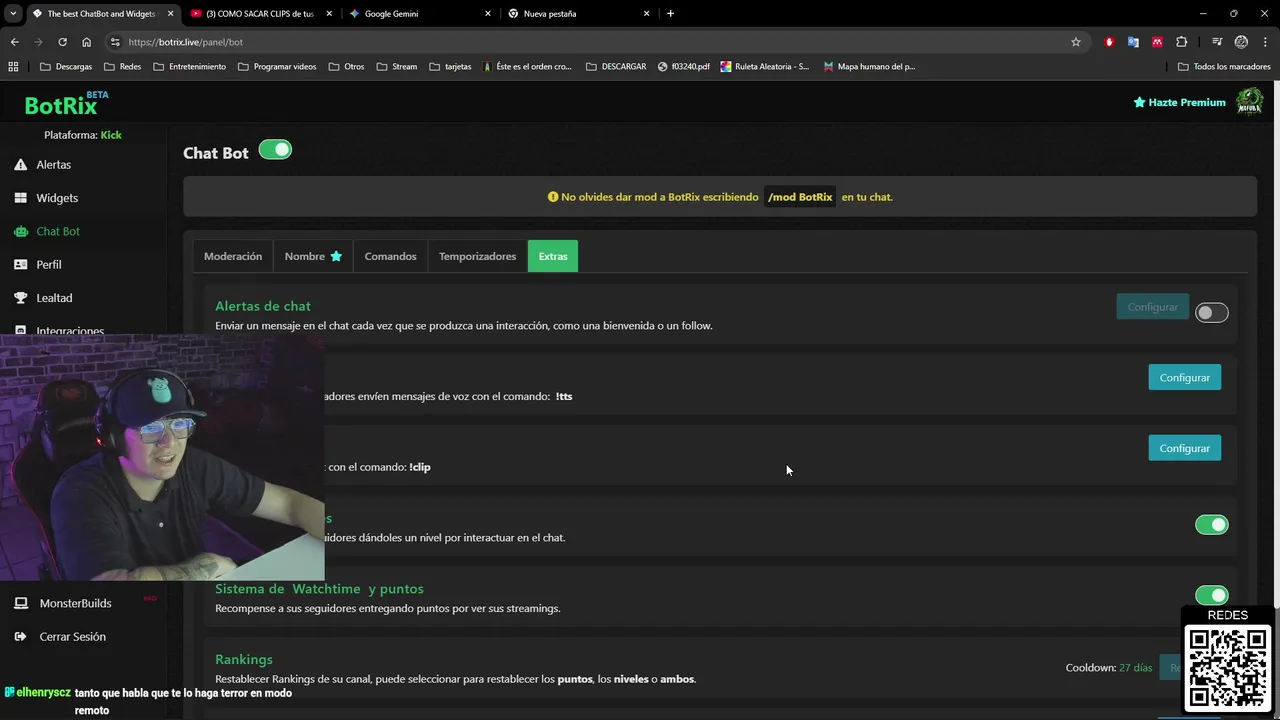Click the Rankings section title
The image size is (1280, 720).
(x=244, y=659)
